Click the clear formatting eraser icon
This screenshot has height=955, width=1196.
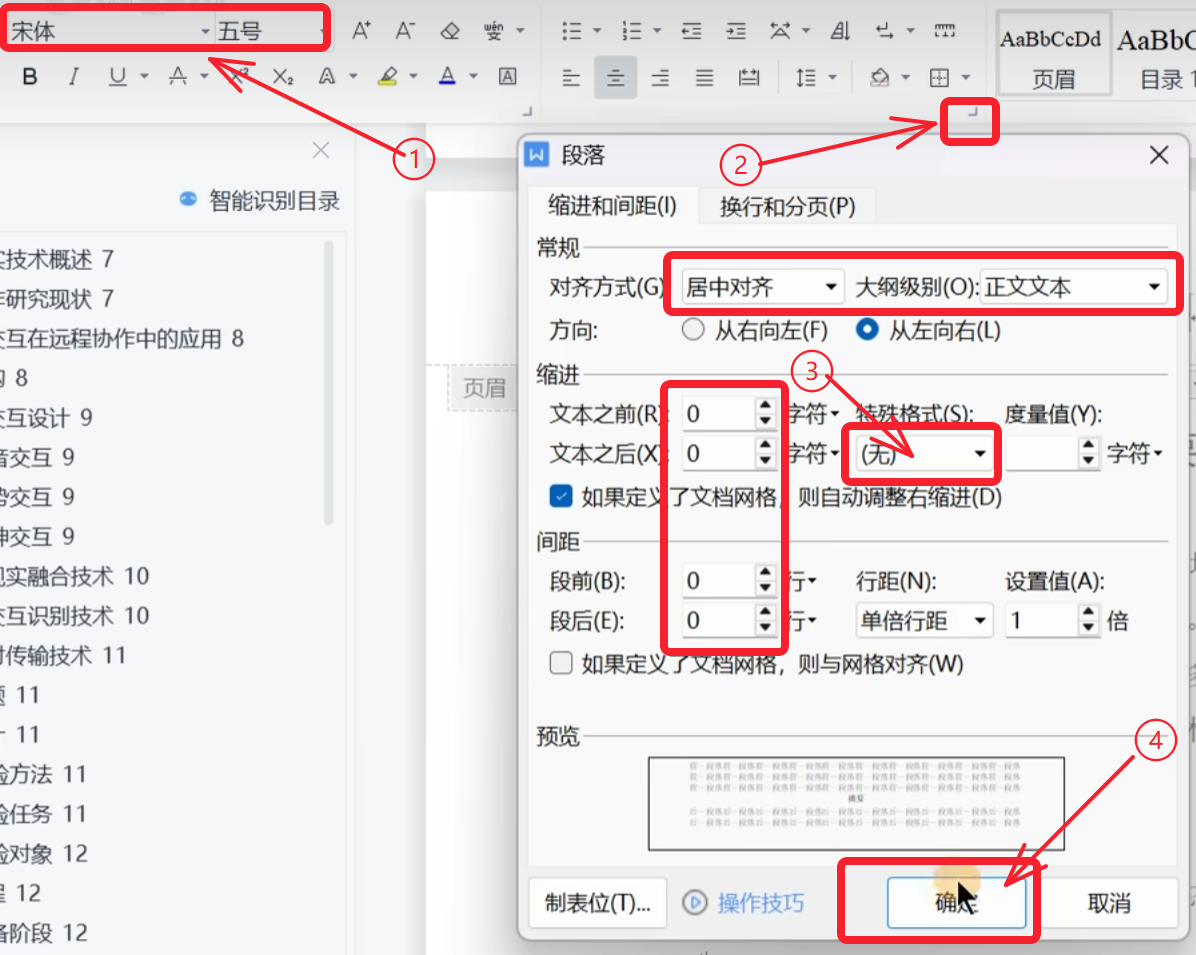450,31
